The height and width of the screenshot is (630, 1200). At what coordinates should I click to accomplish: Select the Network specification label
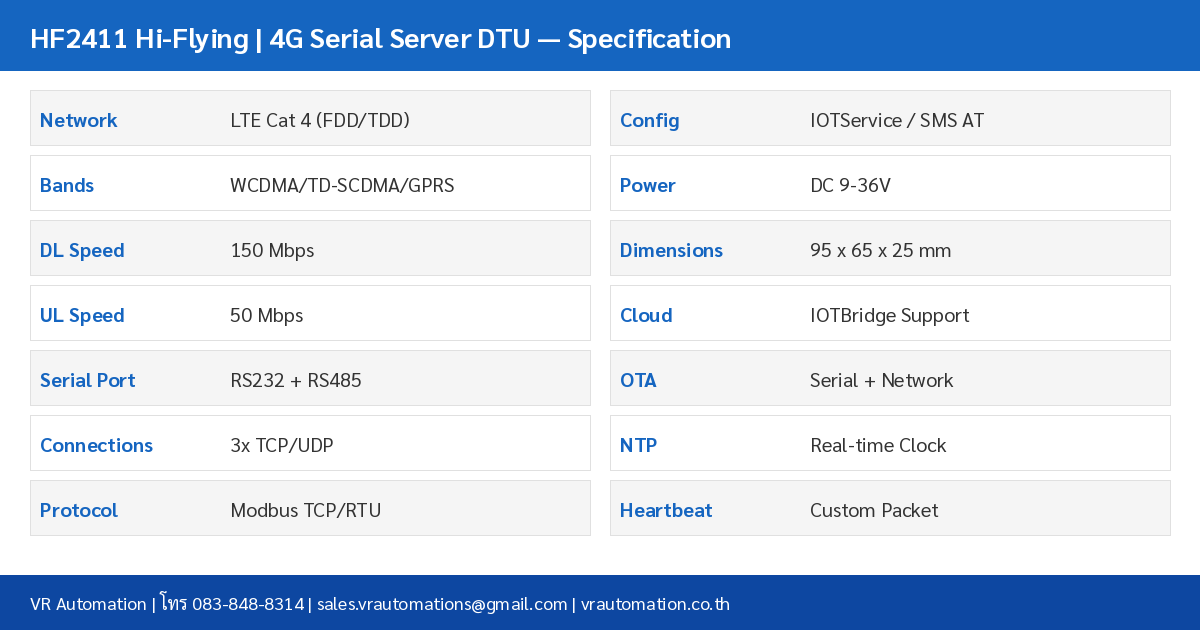coord(78,120)
